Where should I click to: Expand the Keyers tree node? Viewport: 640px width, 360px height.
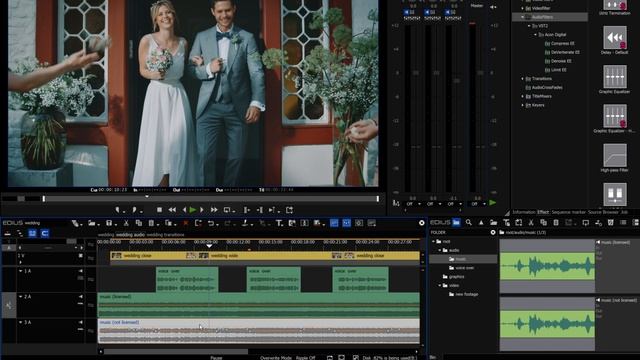[522, 105]
